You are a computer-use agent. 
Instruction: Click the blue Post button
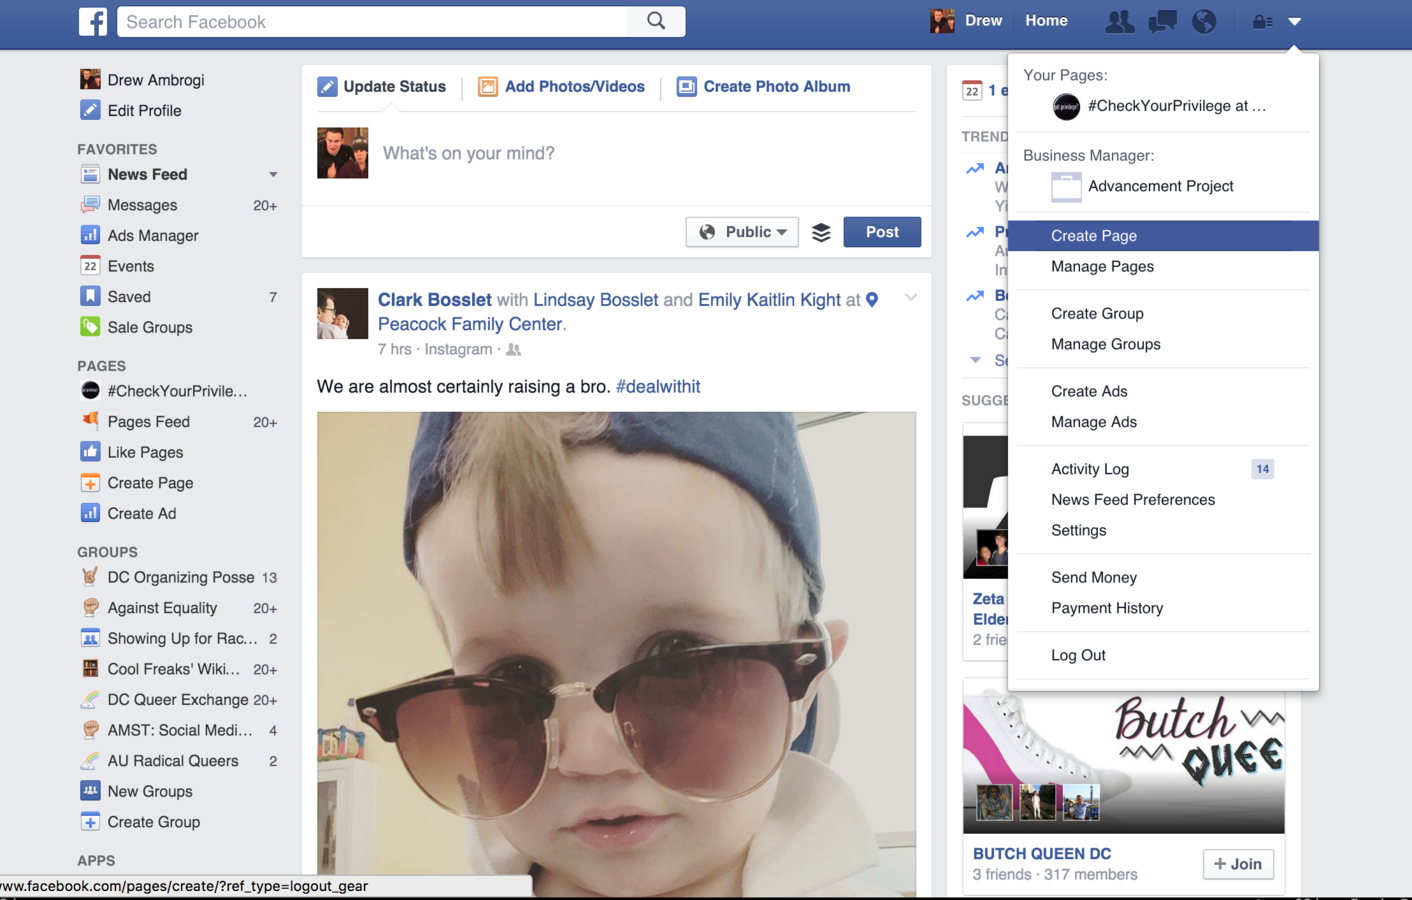click(x=882, y=232)
